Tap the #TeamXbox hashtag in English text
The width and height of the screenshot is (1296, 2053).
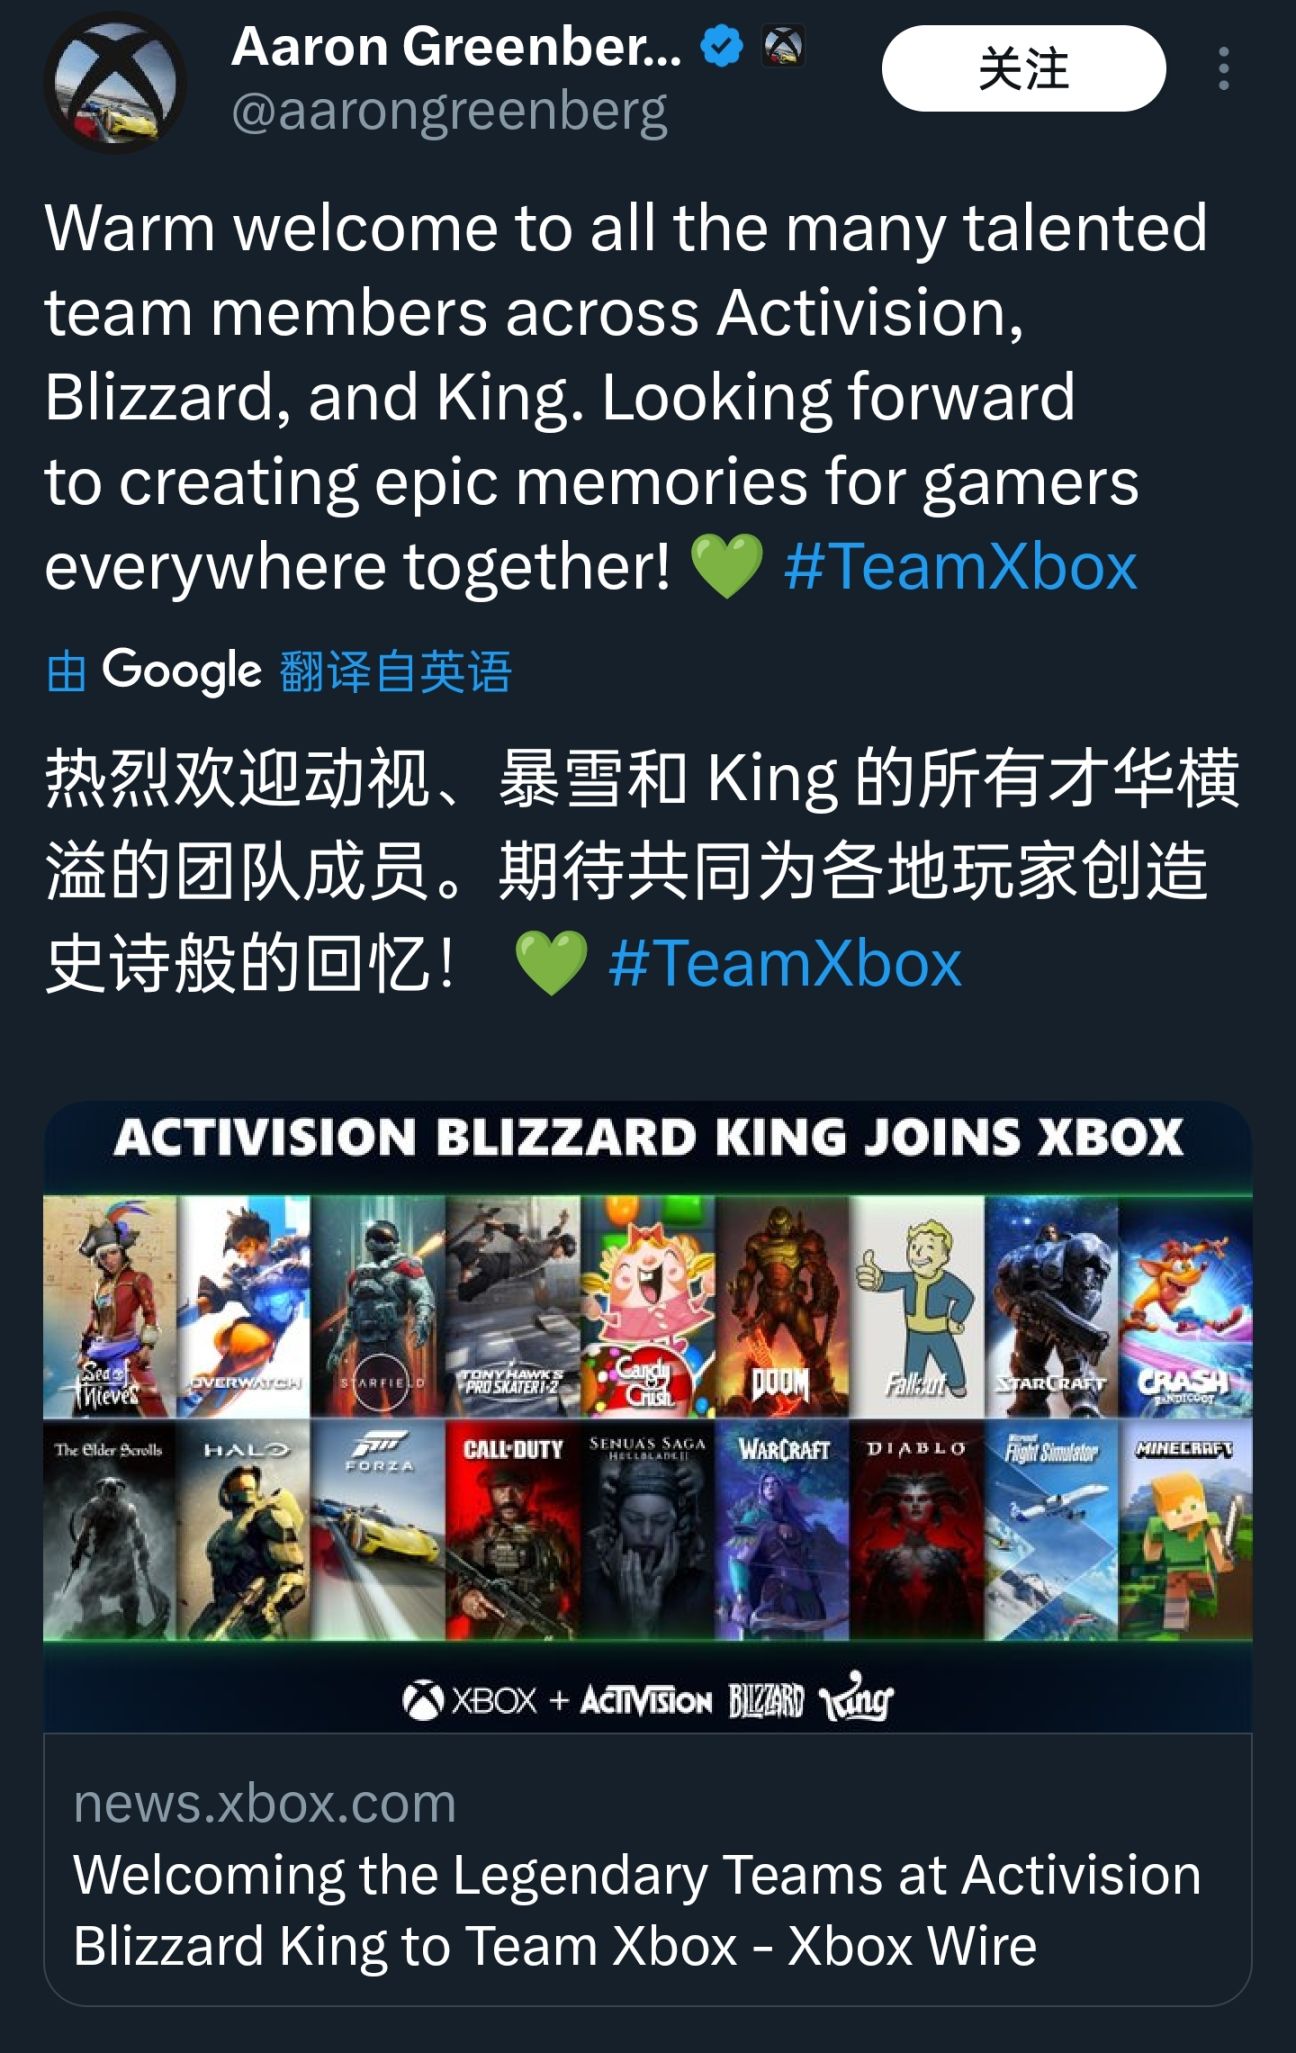tap(961, 567)
